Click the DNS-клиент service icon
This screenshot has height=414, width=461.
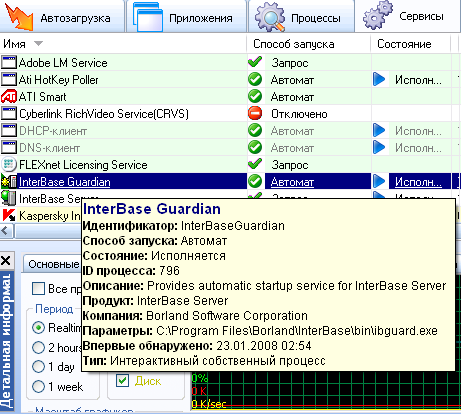(9, 148)
